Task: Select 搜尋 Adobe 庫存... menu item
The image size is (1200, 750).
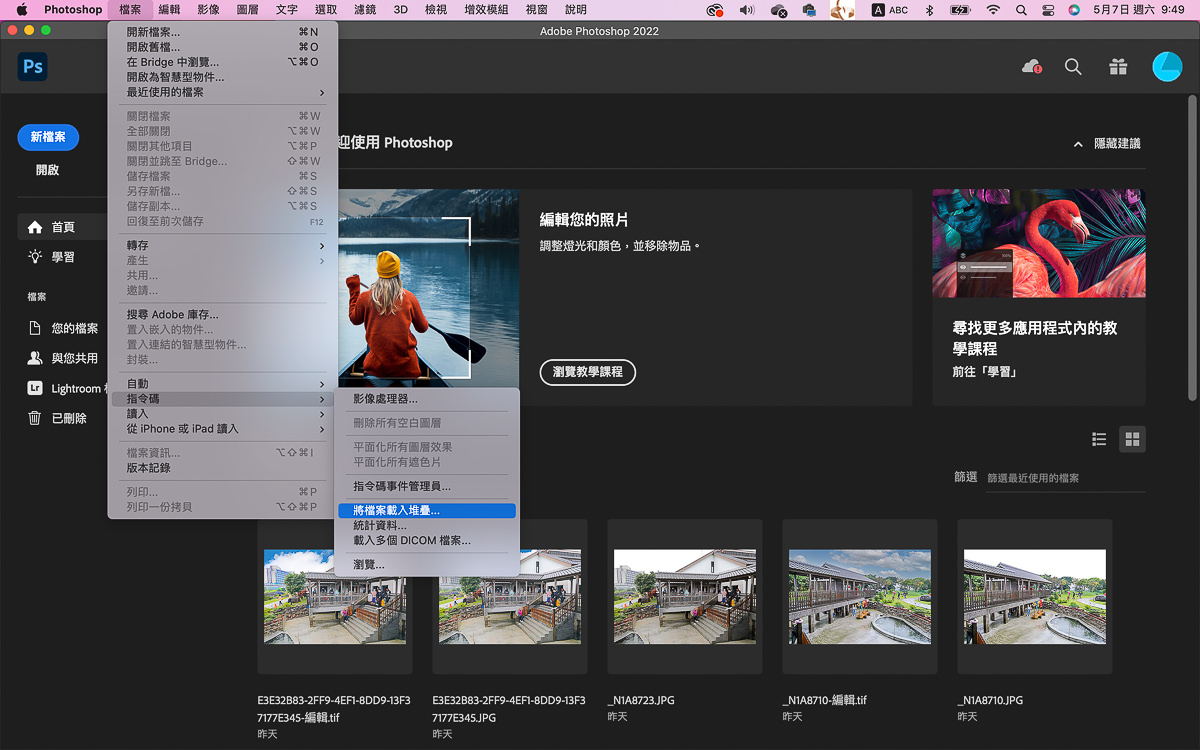Action: tap(222, 315)
